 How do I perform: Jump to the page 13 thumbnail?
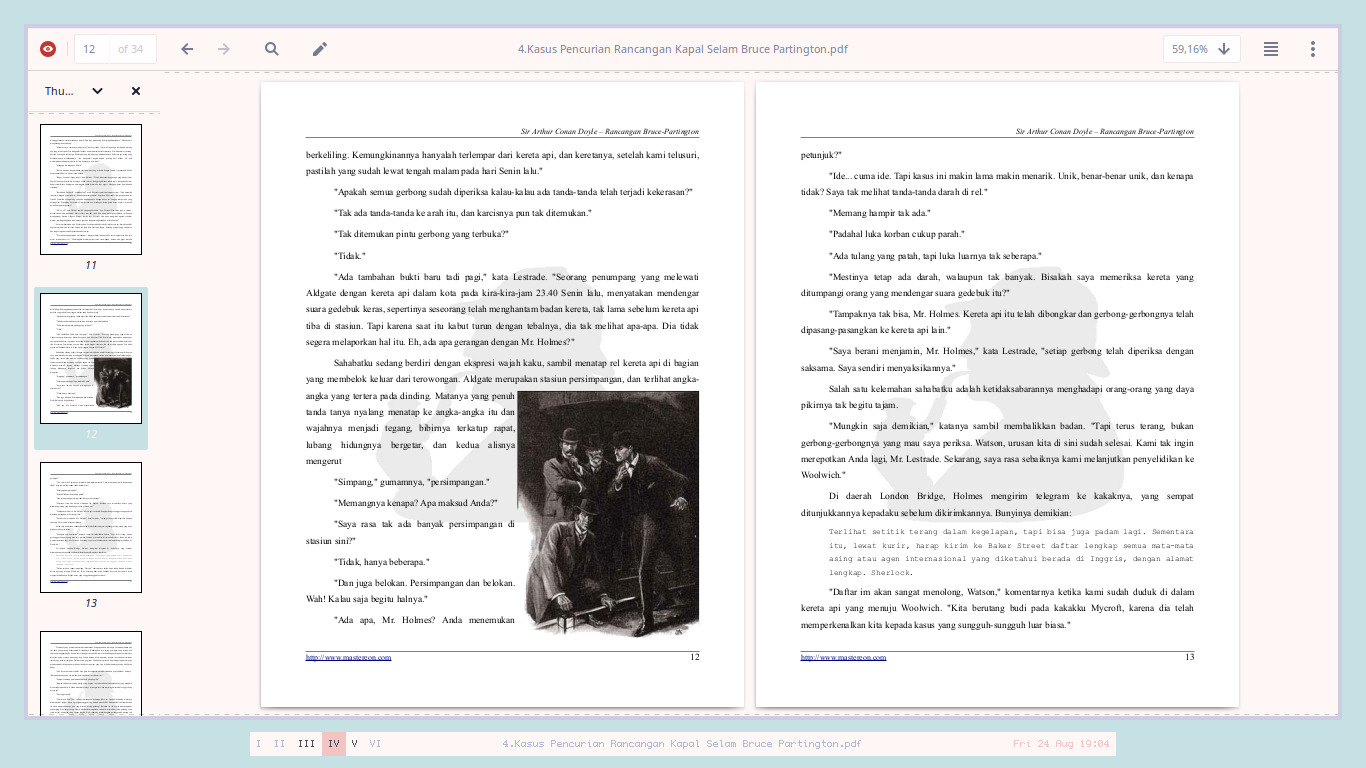(x=91, y=527)
